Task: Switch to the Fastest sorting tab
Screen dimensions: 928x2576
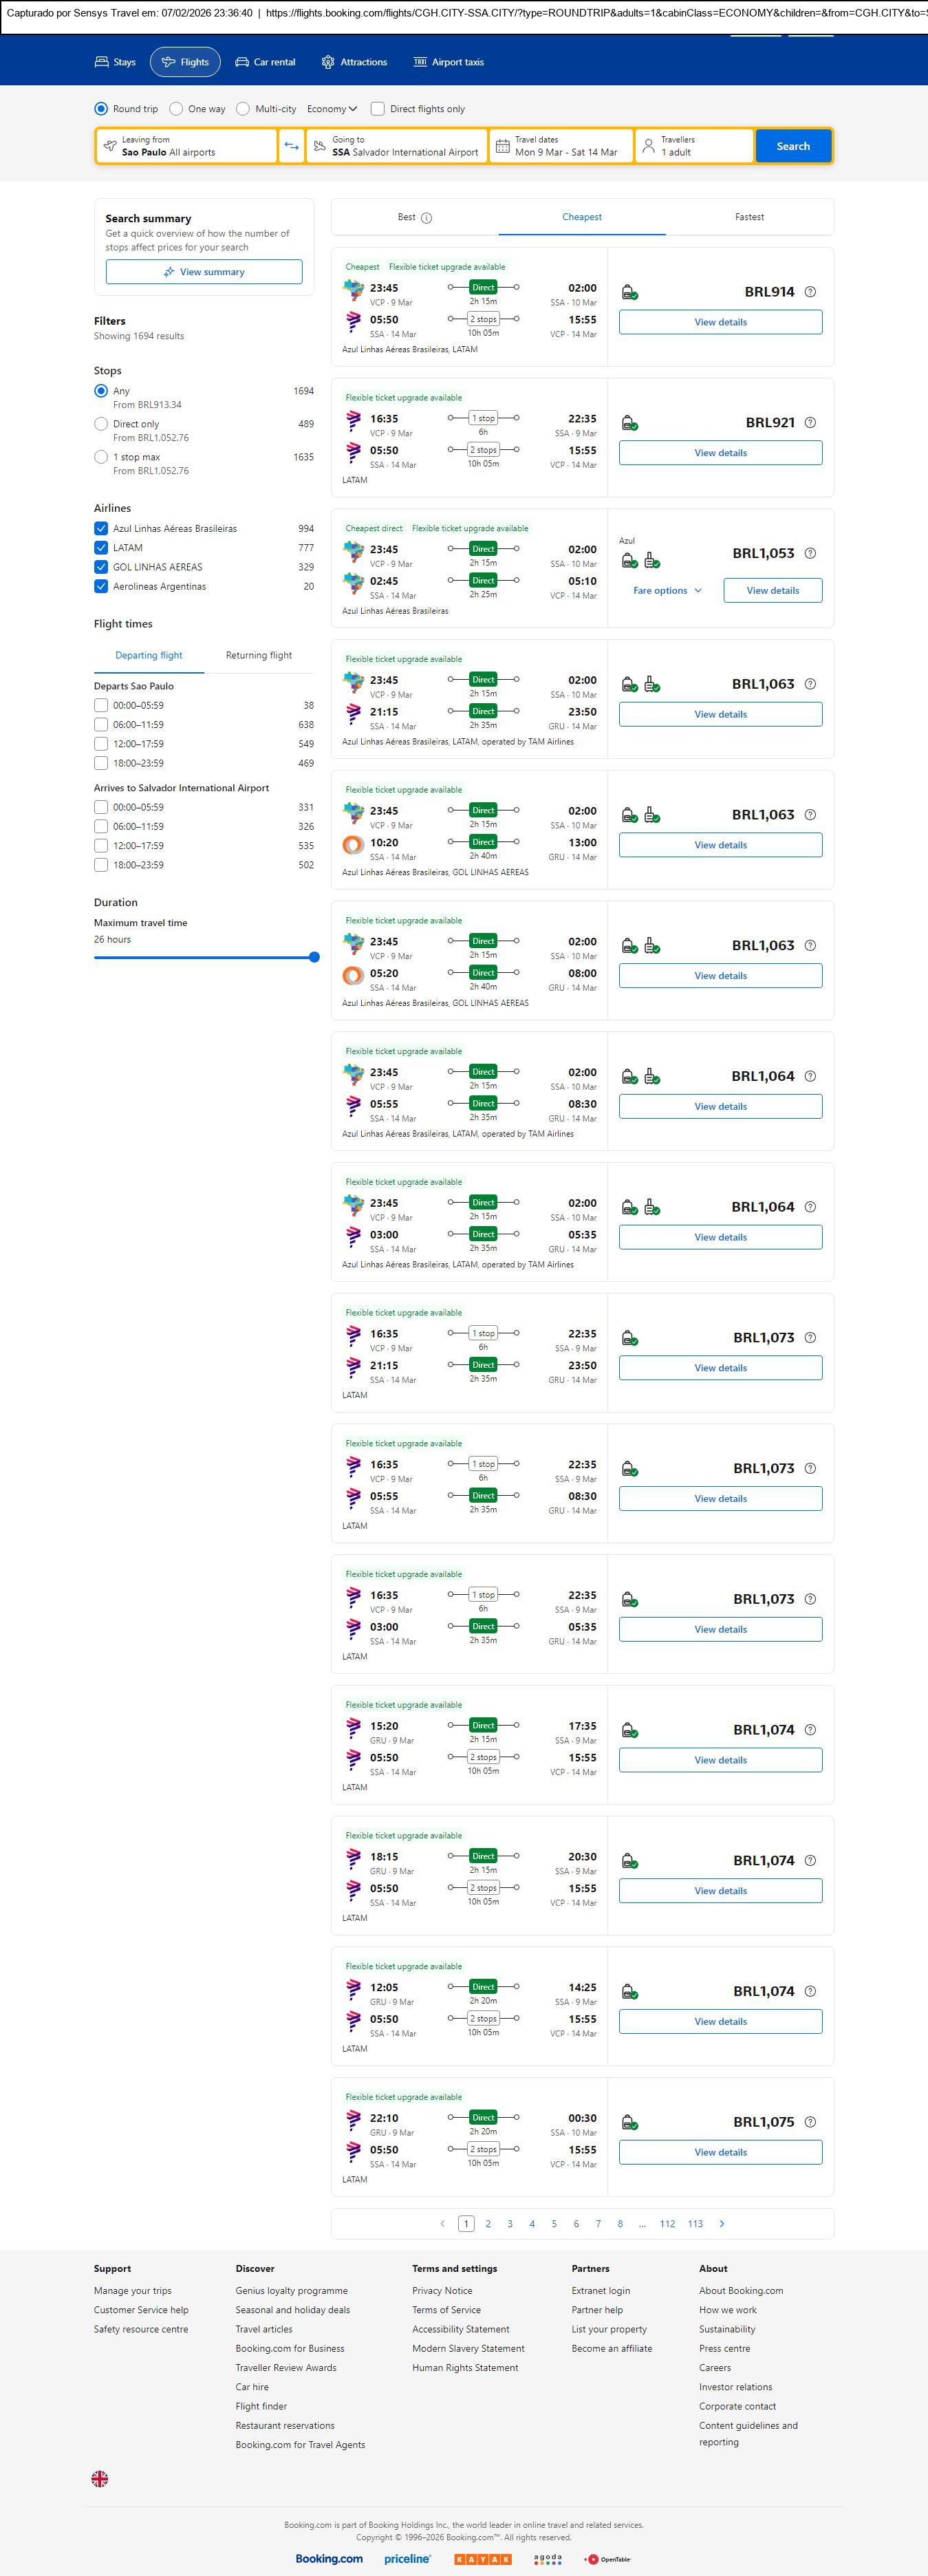Action: click(749, 217)
